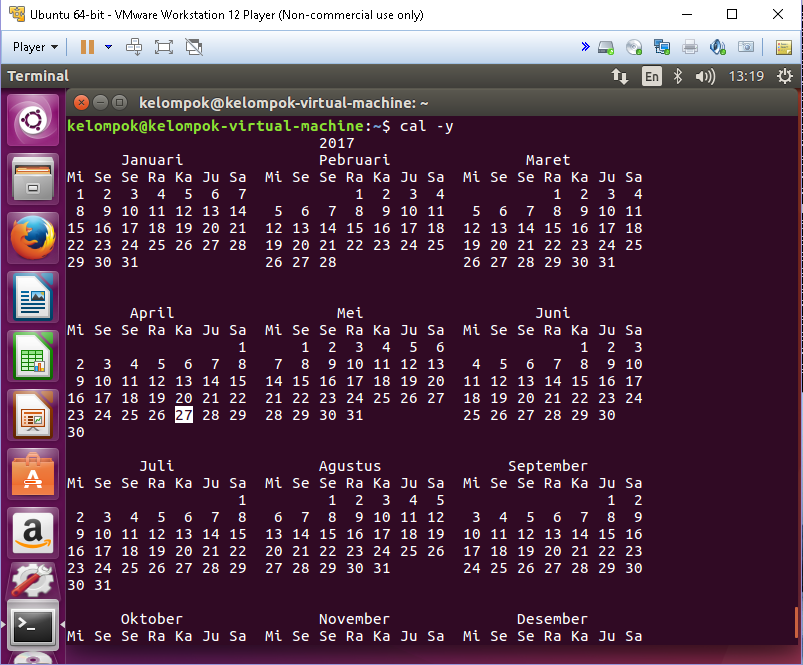
Task: Click the 2017 year heading
Action: (336, 143)
